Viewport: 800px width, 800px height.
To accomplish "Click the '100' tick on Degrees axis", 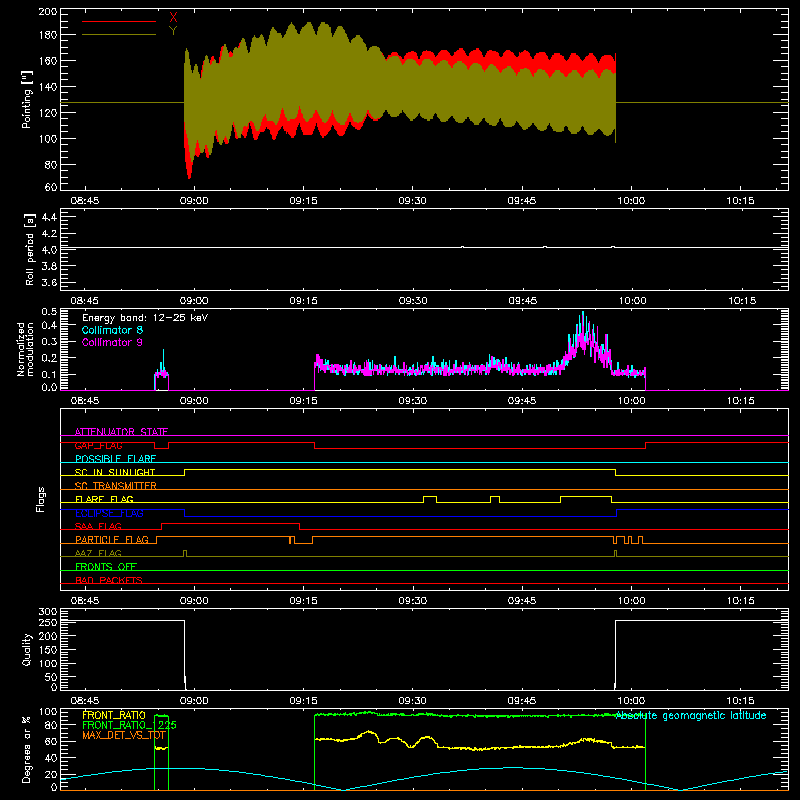I will [47, 712].
